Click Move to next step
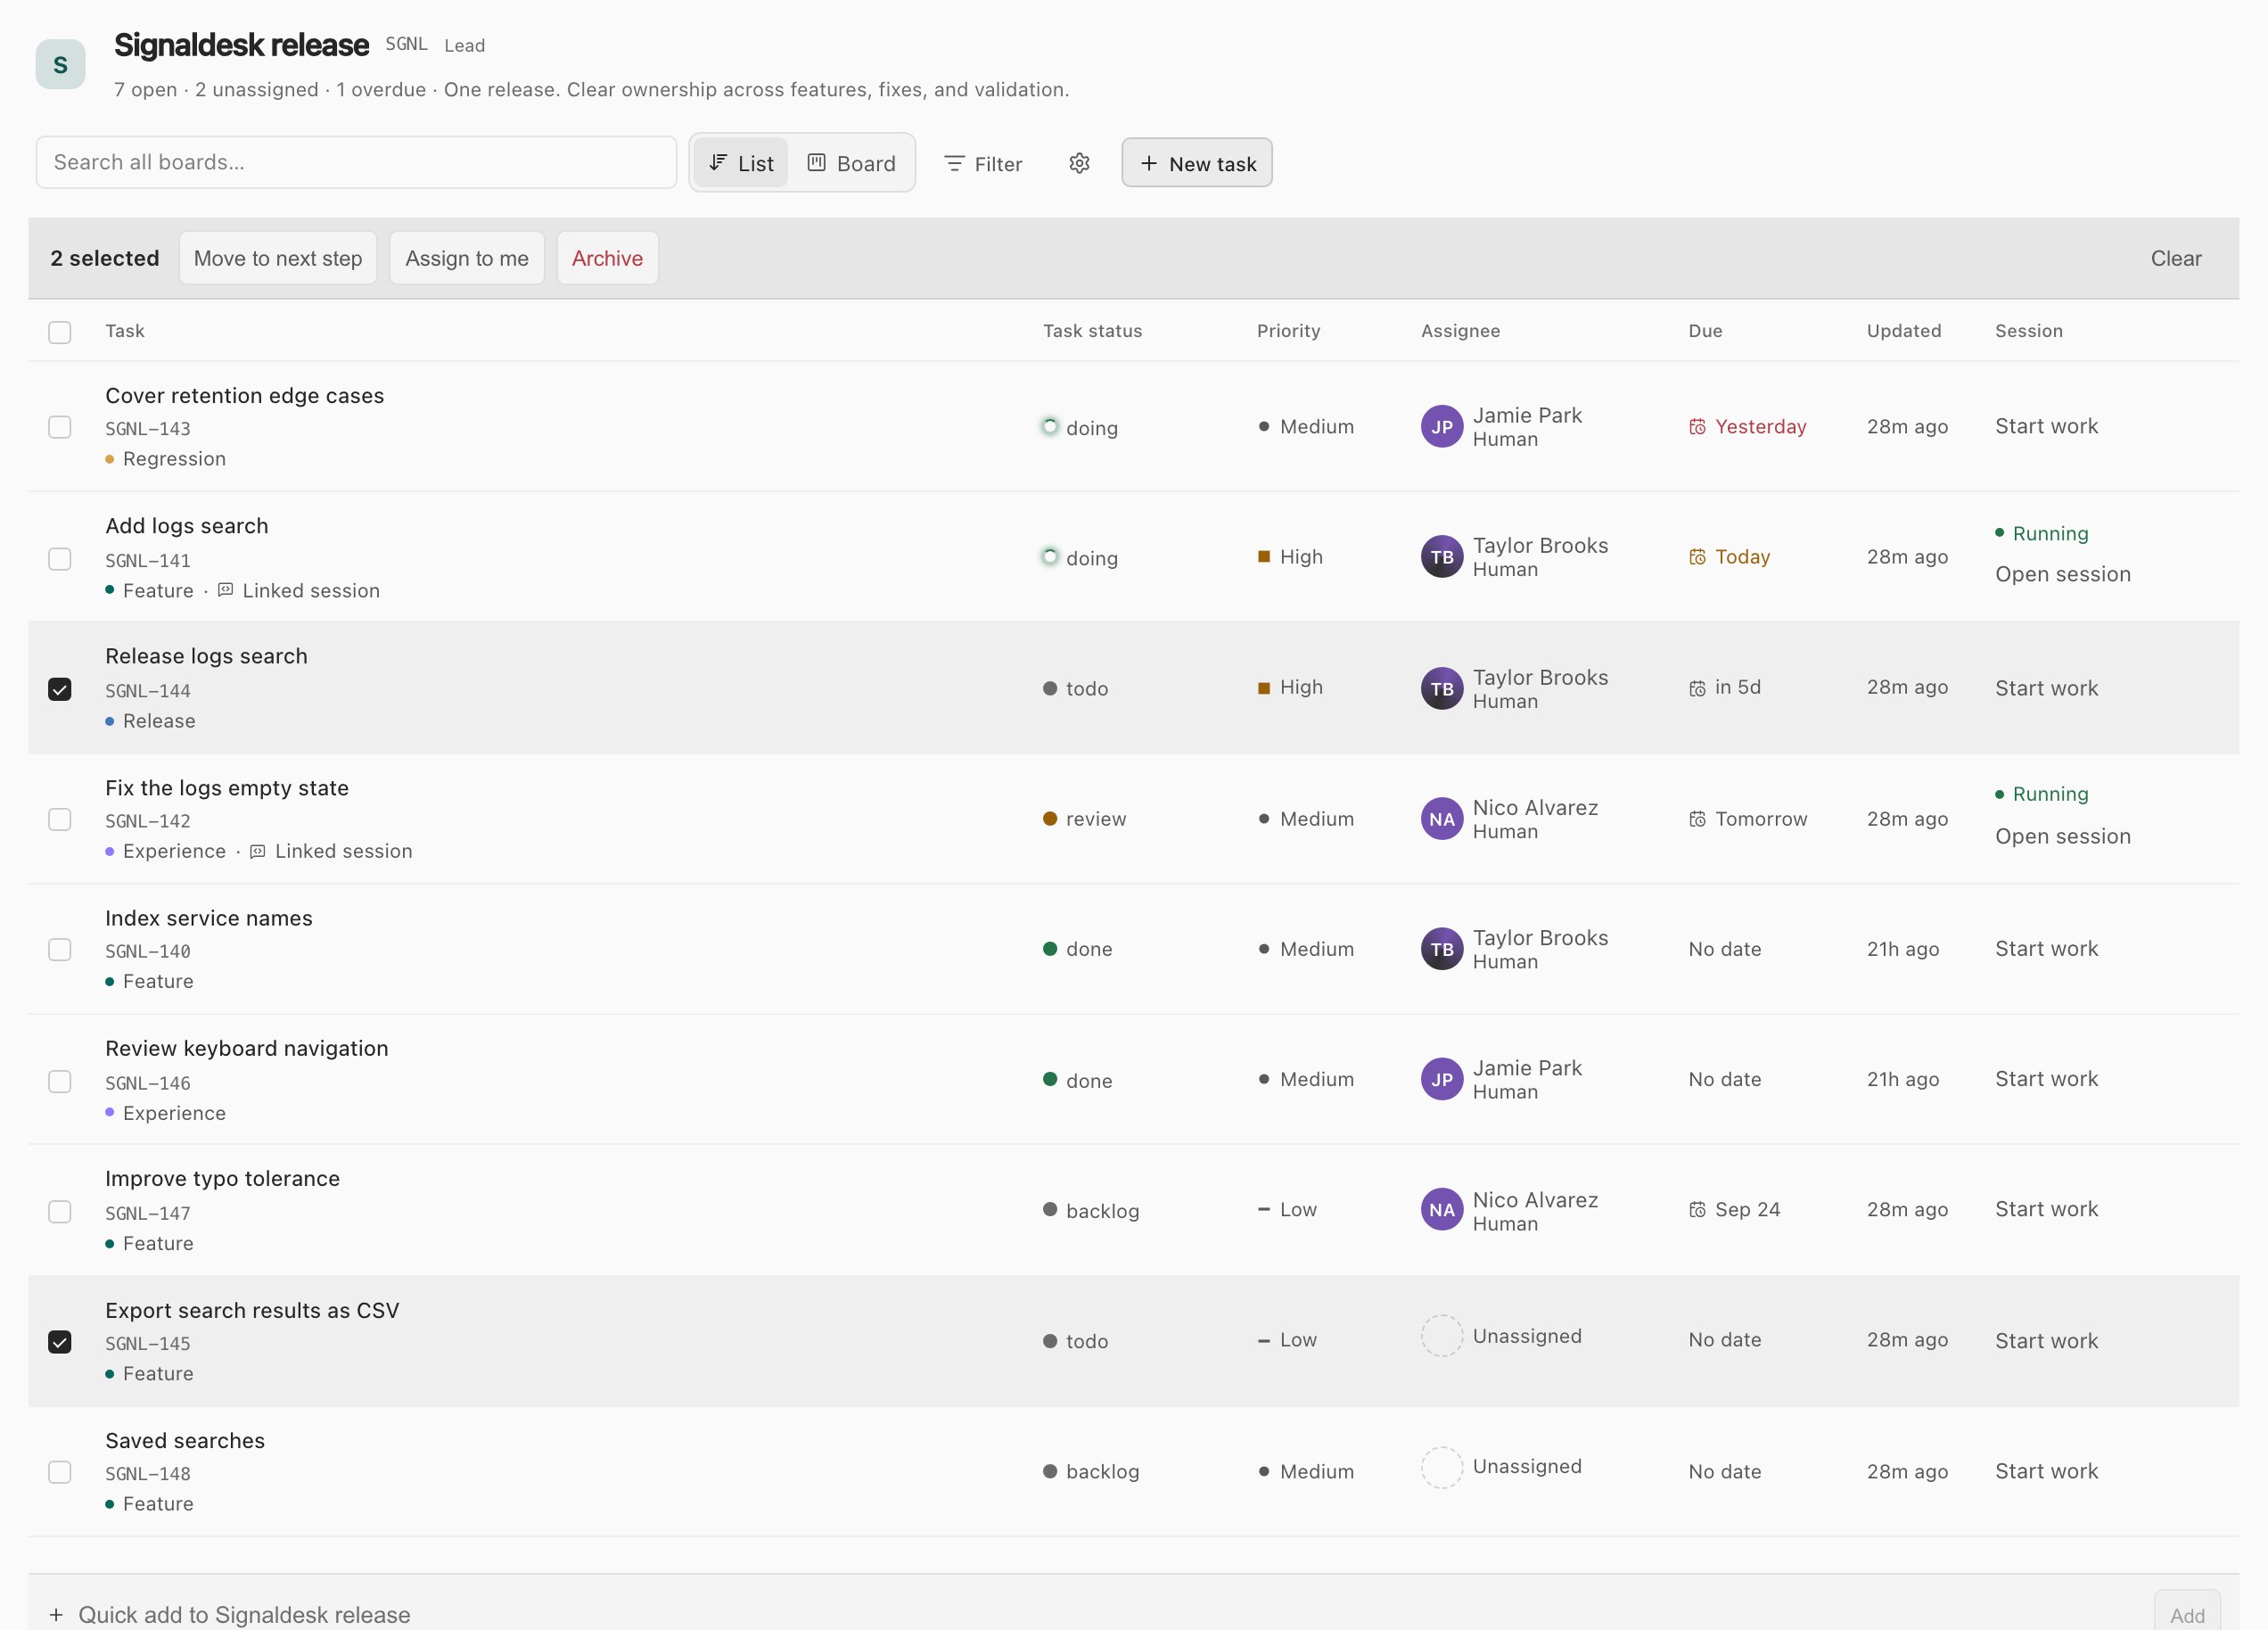 point(278,258)
